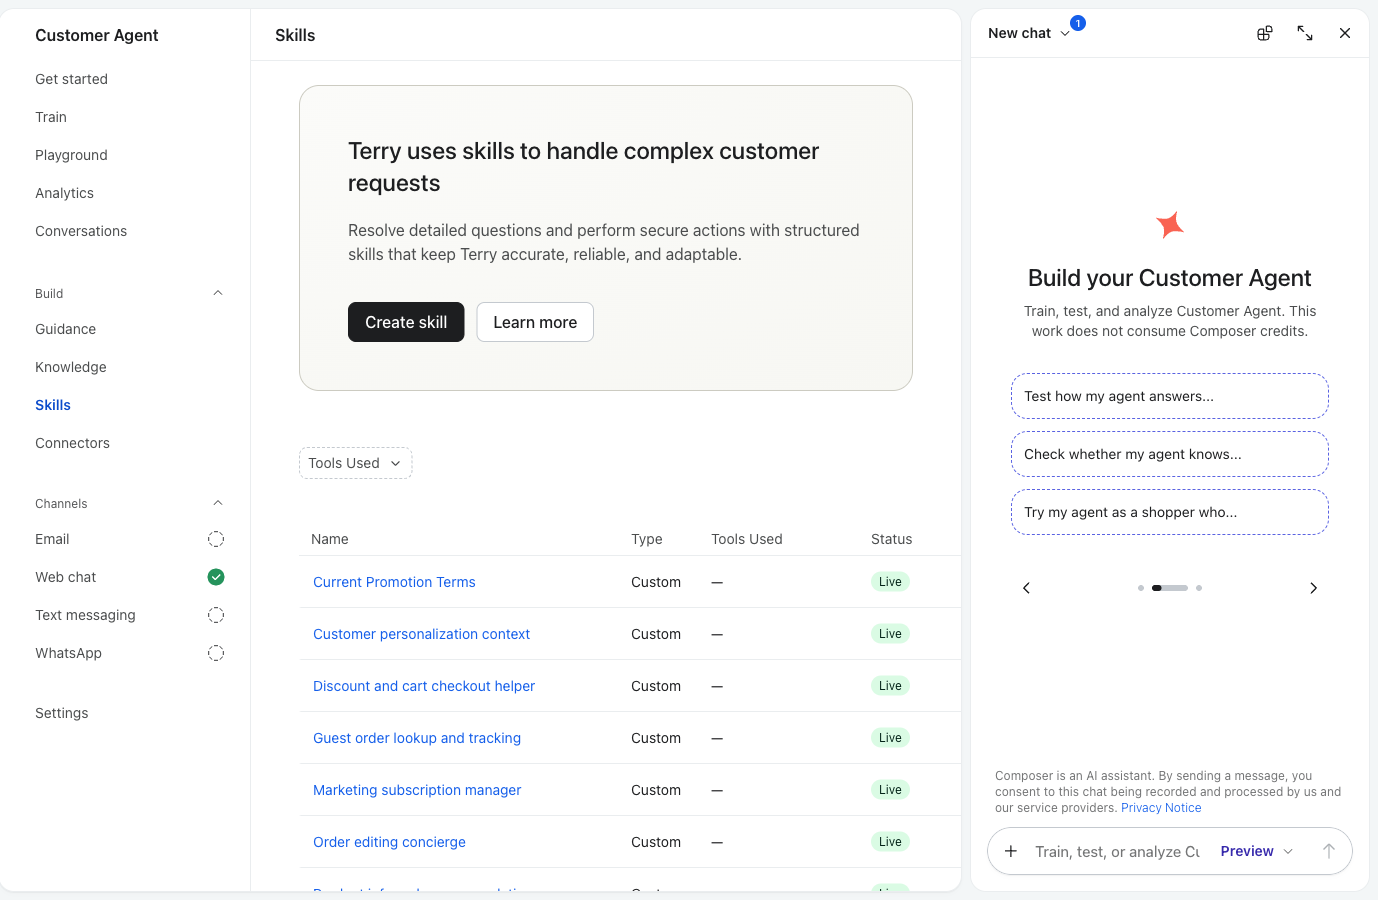Viewport: 1378px width, 900px height.
Task: Select 'Test how my agent answers...' suggestion
Action: (1170, 396)
